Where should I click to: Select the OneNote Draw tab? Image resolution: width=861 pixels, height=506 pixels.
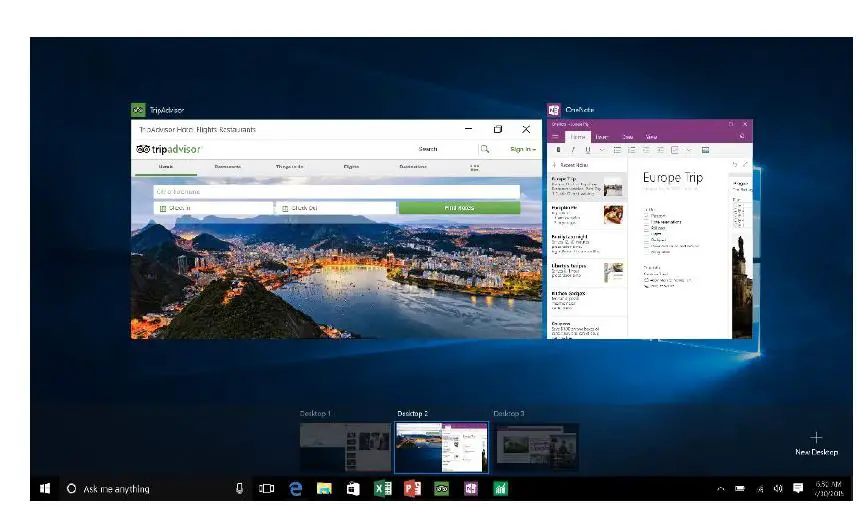(x=628, y=137)
